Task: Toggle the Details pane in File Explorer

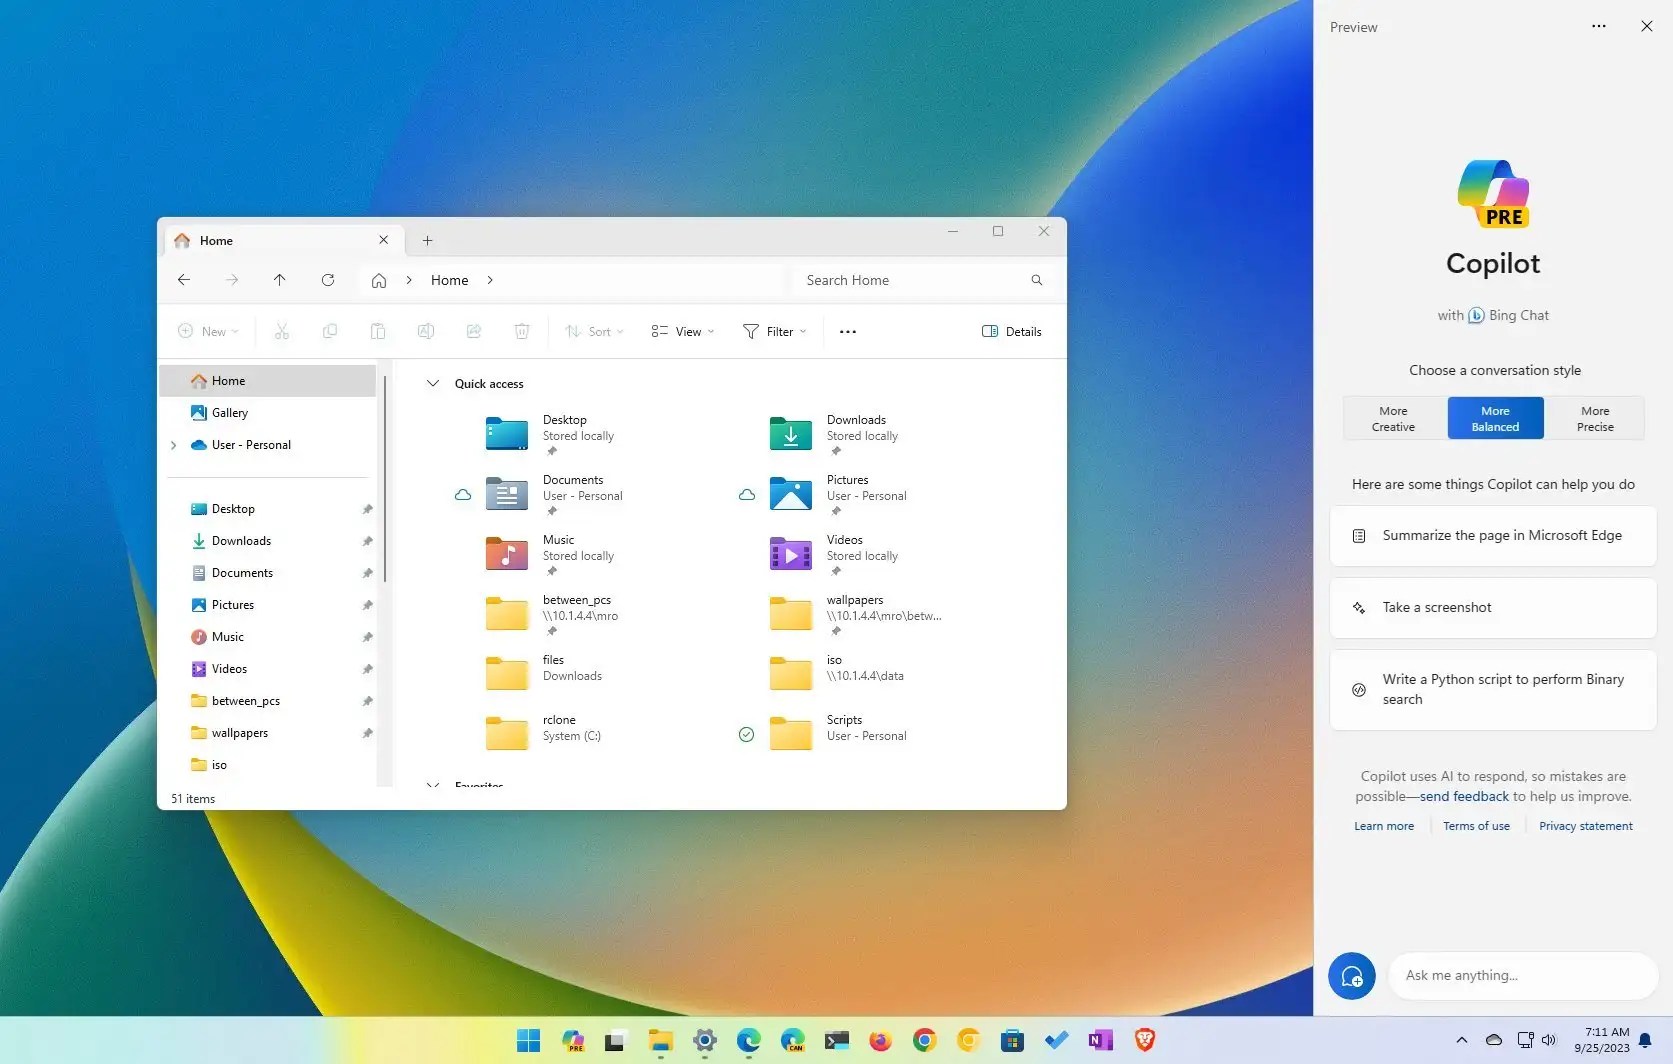Action: coord(1012,331)
